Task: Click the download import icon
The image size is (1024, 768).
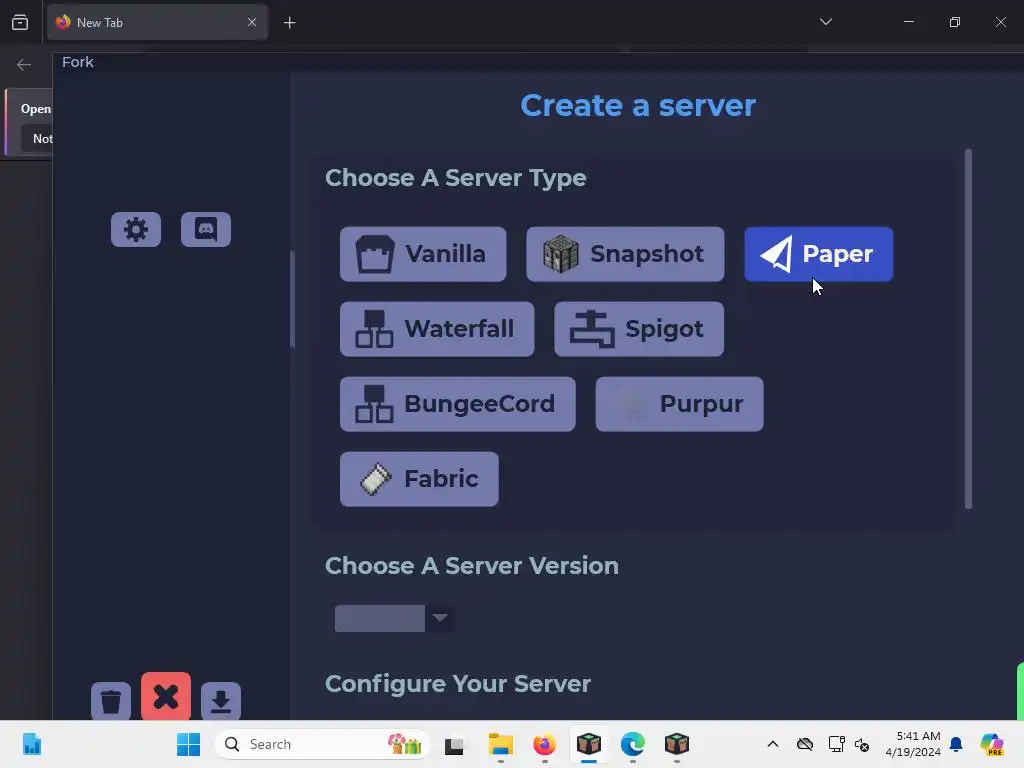Action: click(221, 701)
